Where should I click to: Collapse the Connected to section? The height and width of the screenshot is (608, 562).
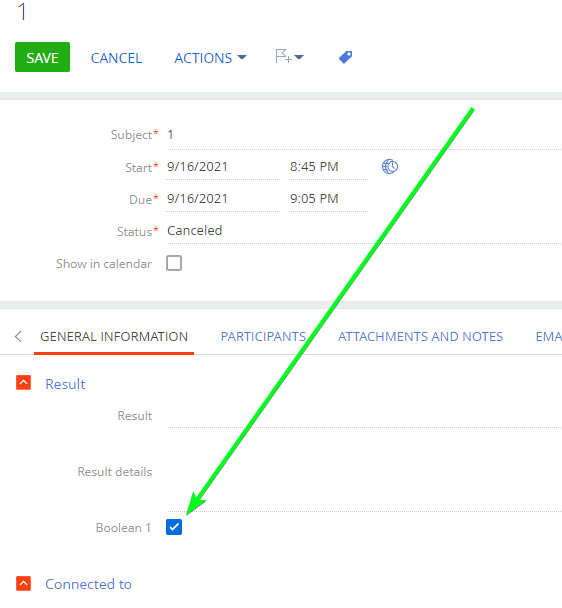24,583
